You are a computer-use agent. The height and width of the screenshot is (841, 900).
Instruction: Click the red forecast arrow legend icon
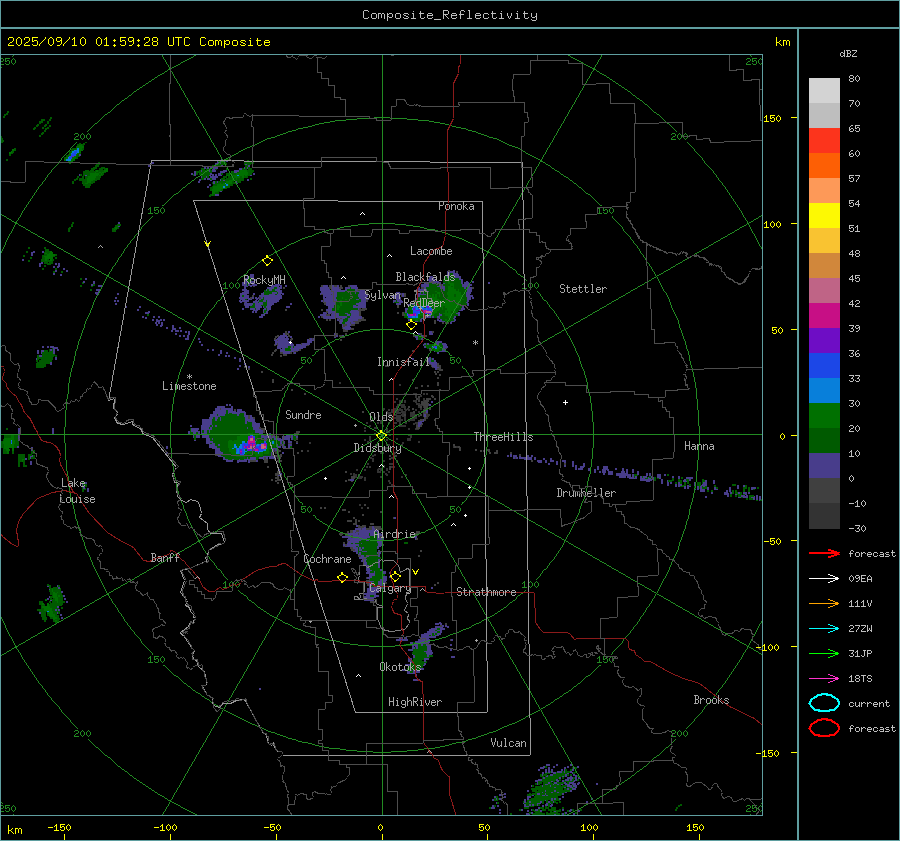(x=824, y=553)
